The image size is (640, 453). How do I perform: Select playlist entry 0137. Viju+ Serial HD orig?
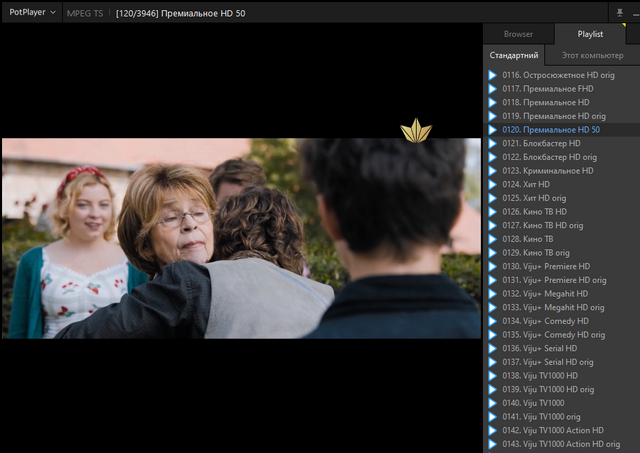click(562, 362)
